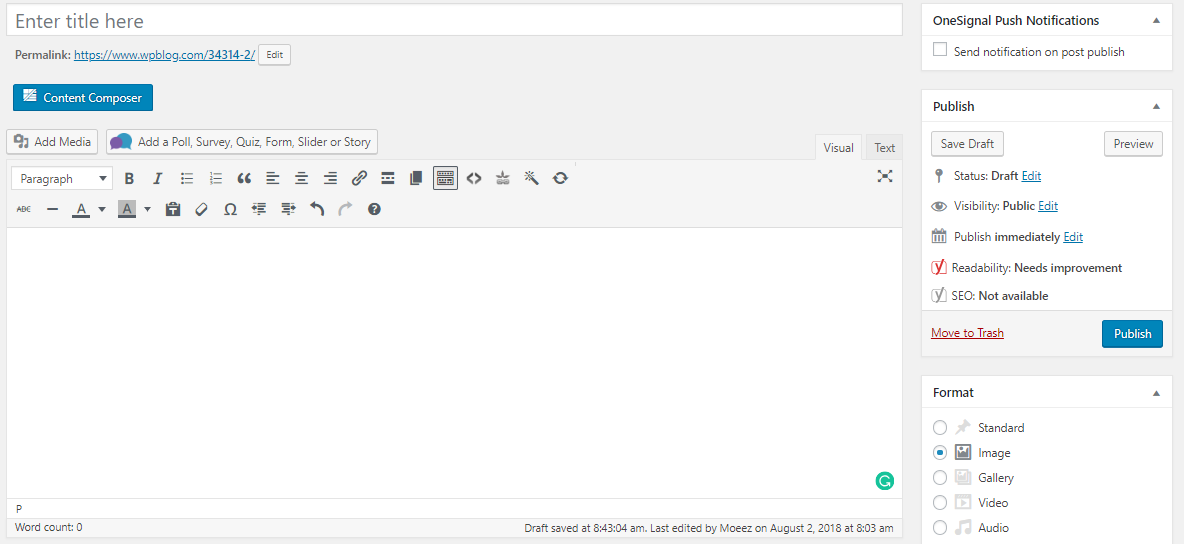Switch to the Text editor tab
The width and height of the screenshot is (1184, 544).
pyautogui.click(x=884, y=148)
